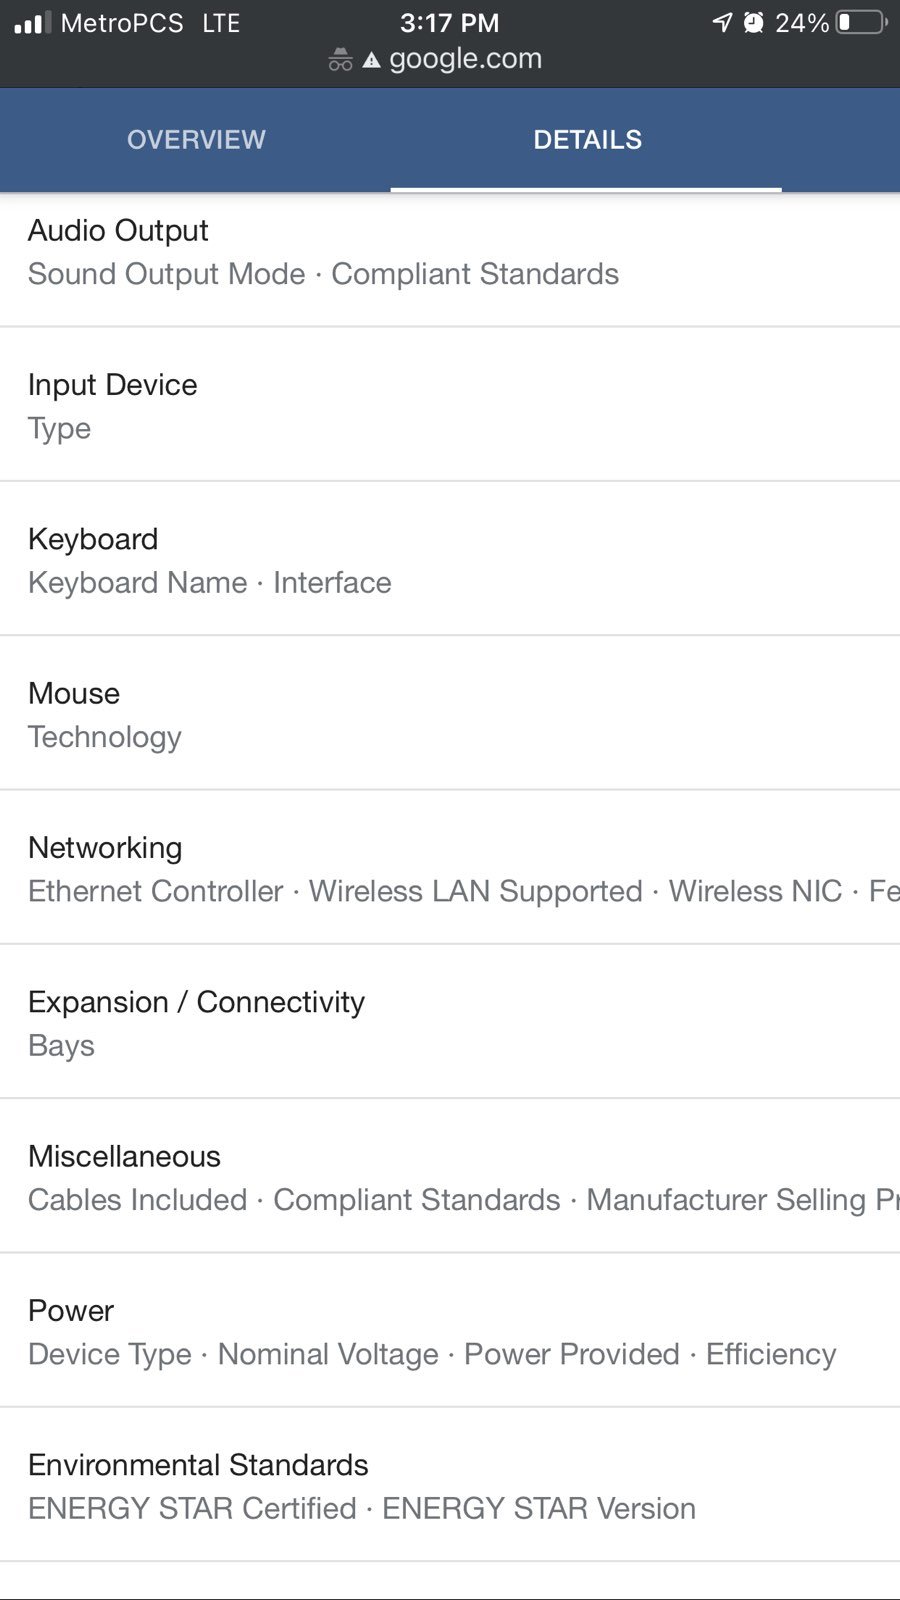Tap the not-secure warning triangle icon
Image resolution: width=900 pixels, height=1600 pixels.
(x=372, y=61)
